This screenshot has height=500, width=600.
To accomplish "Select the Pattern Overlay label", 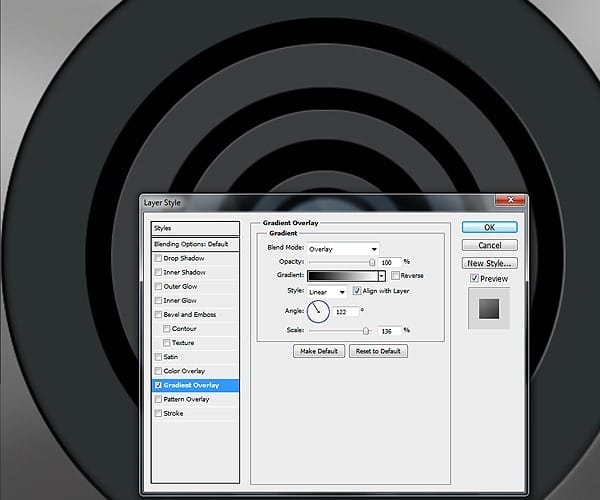I will pos(186,399).
